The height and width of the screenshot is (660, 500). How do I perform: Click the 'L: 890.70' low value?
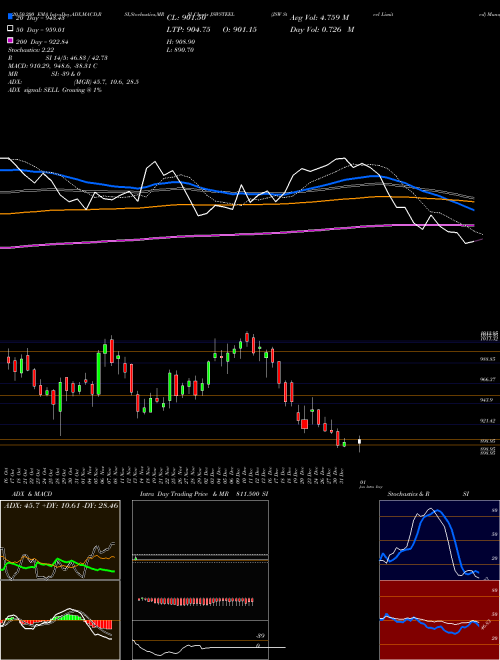pyautogui.click(x=181, y=50)
